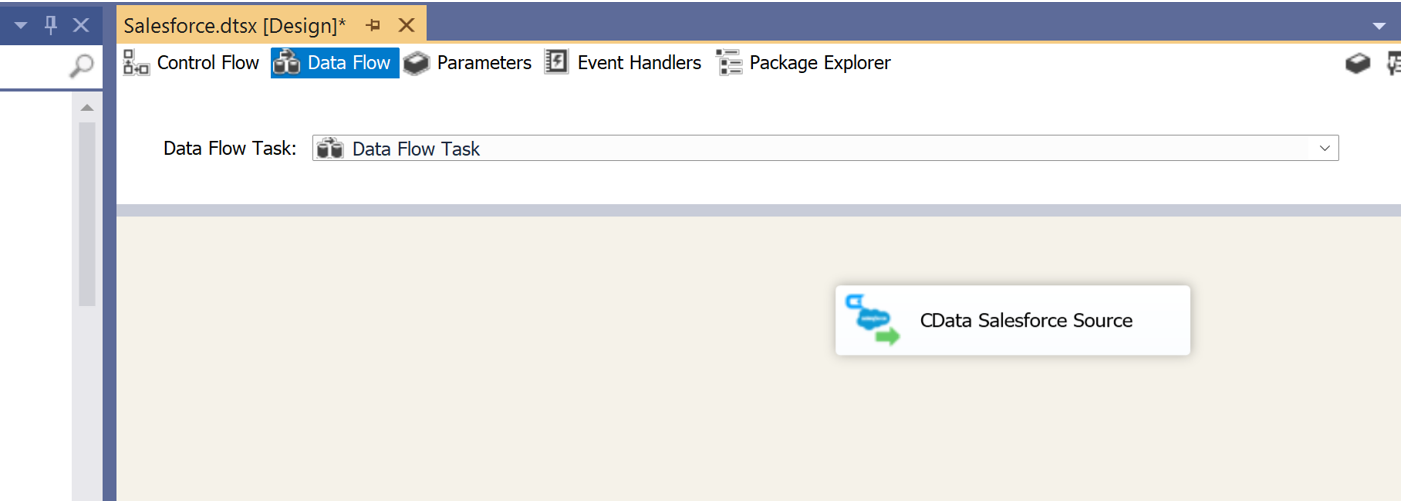Click the Control Flow tab icon
The width and height of the screenshot is (1401, 501).
coord(136,63)
